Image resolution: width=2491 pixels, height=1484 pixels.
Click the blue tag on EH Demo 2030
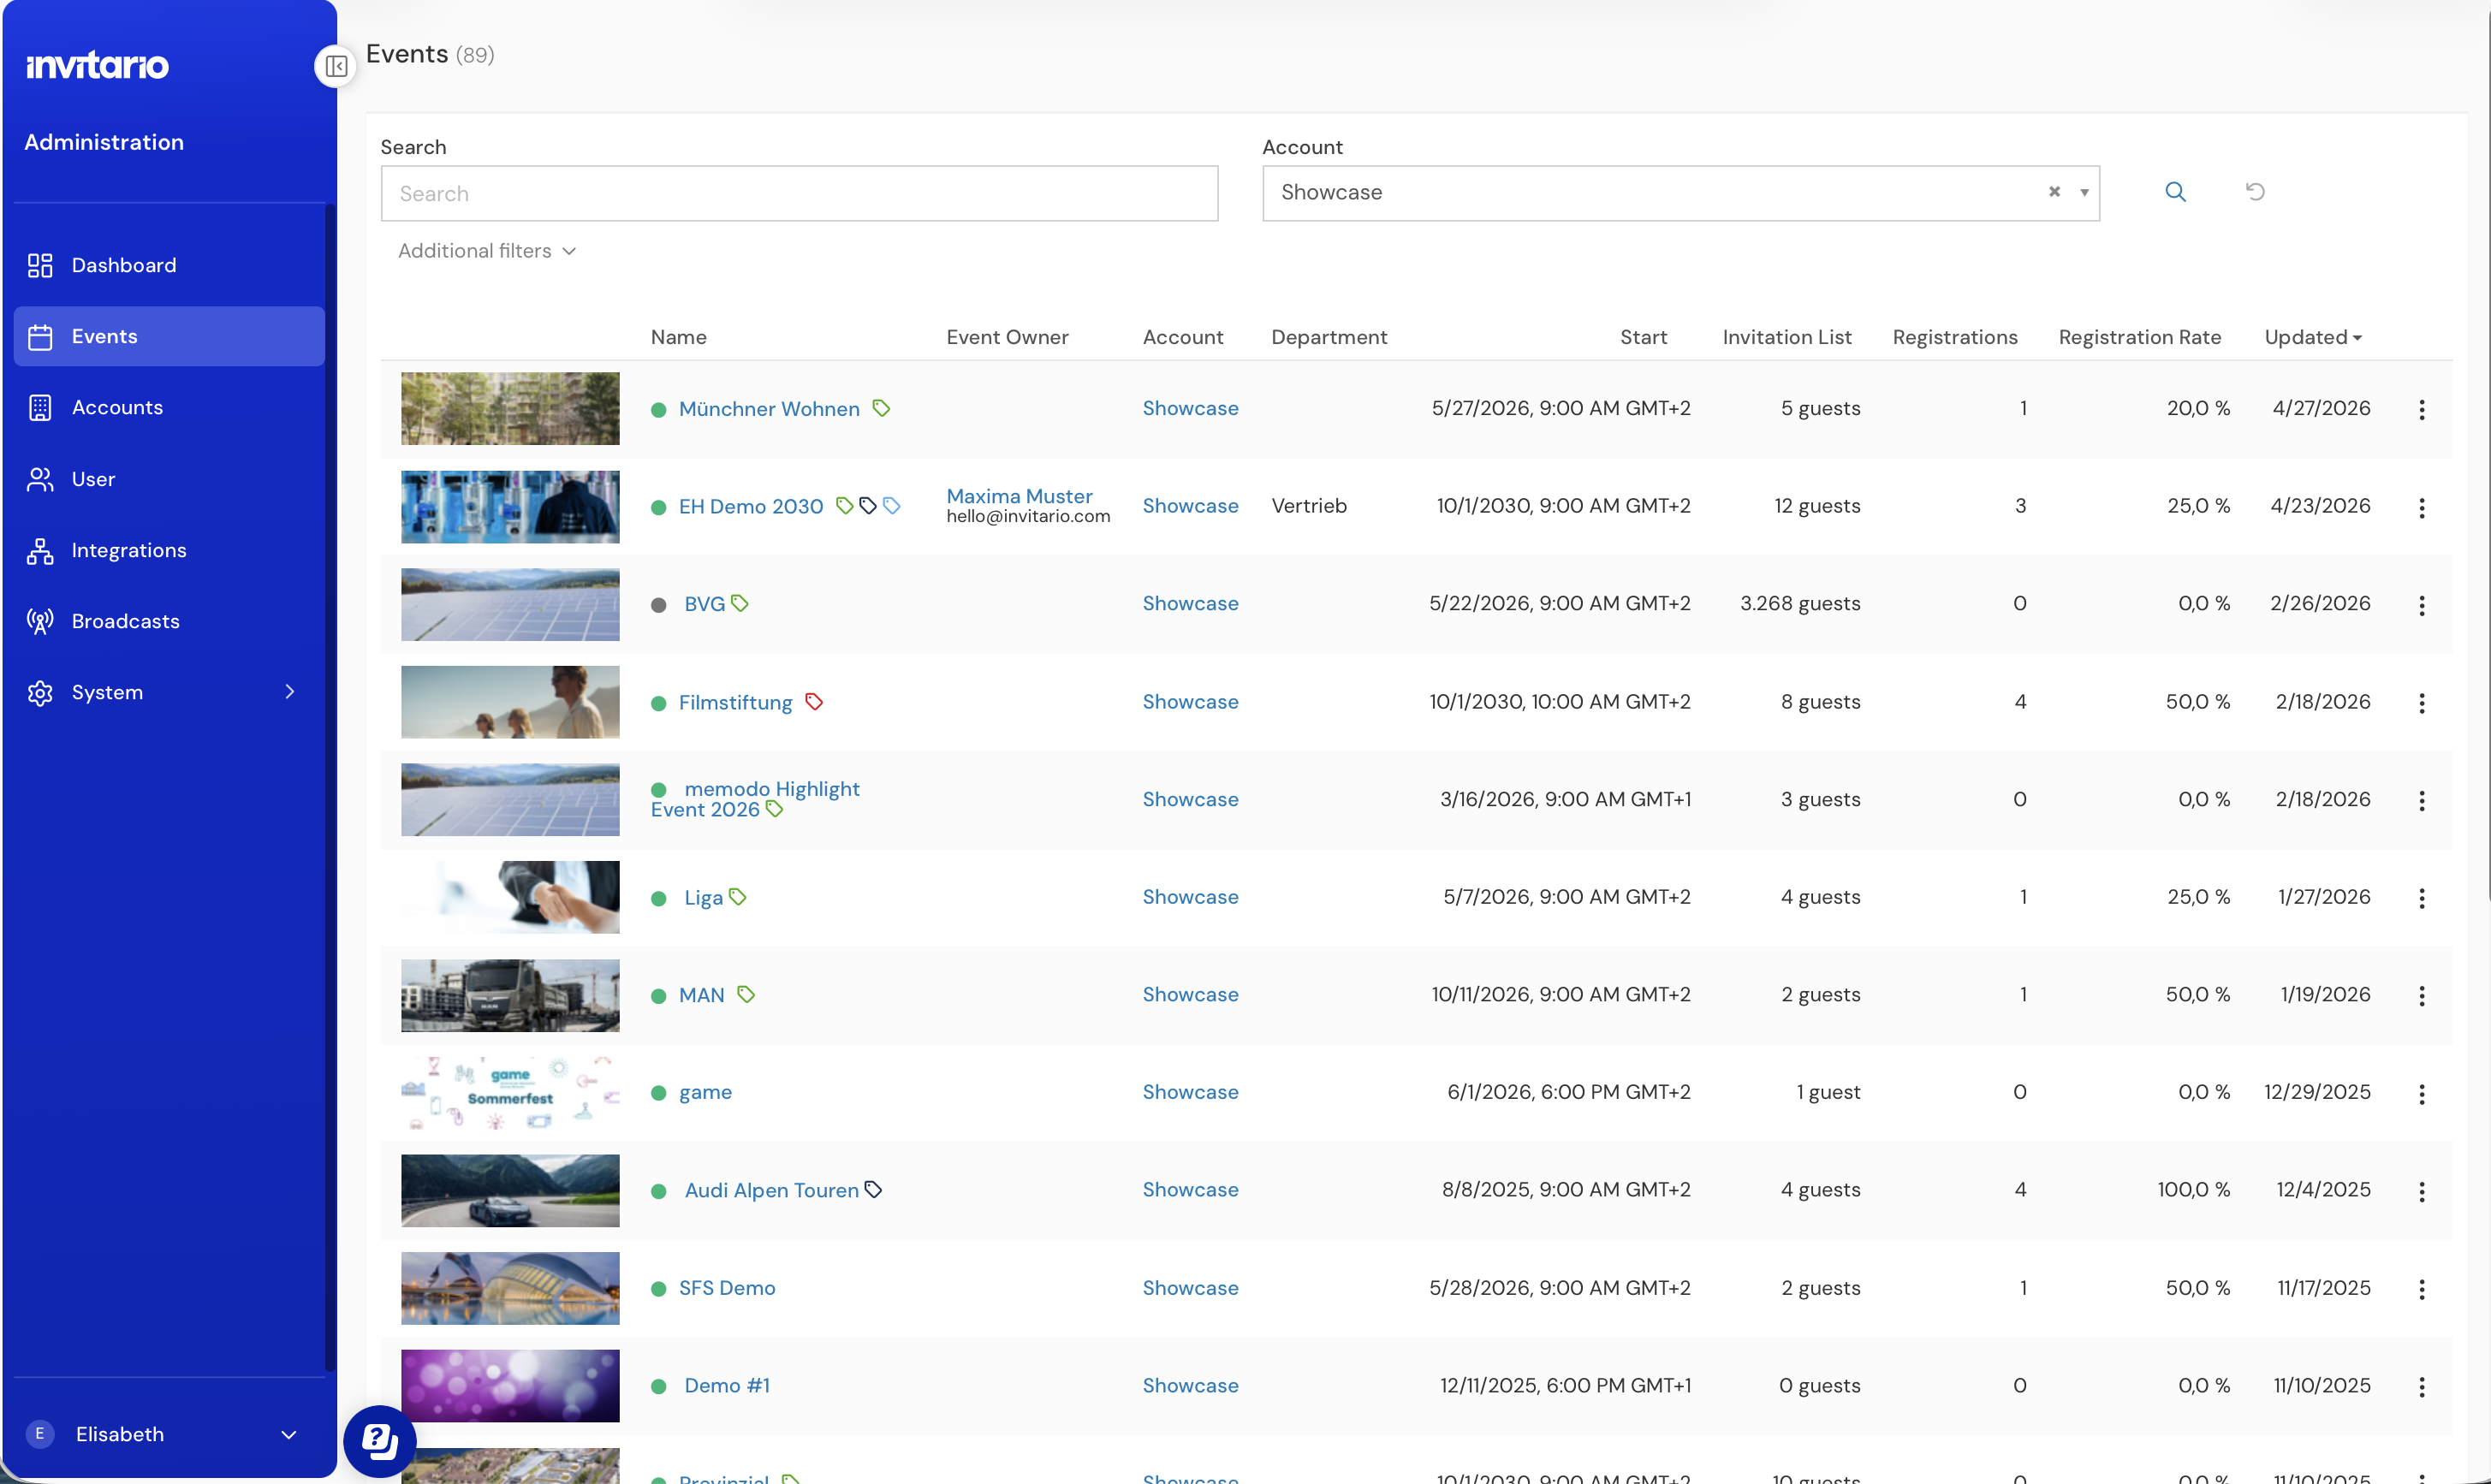(891, 506)
